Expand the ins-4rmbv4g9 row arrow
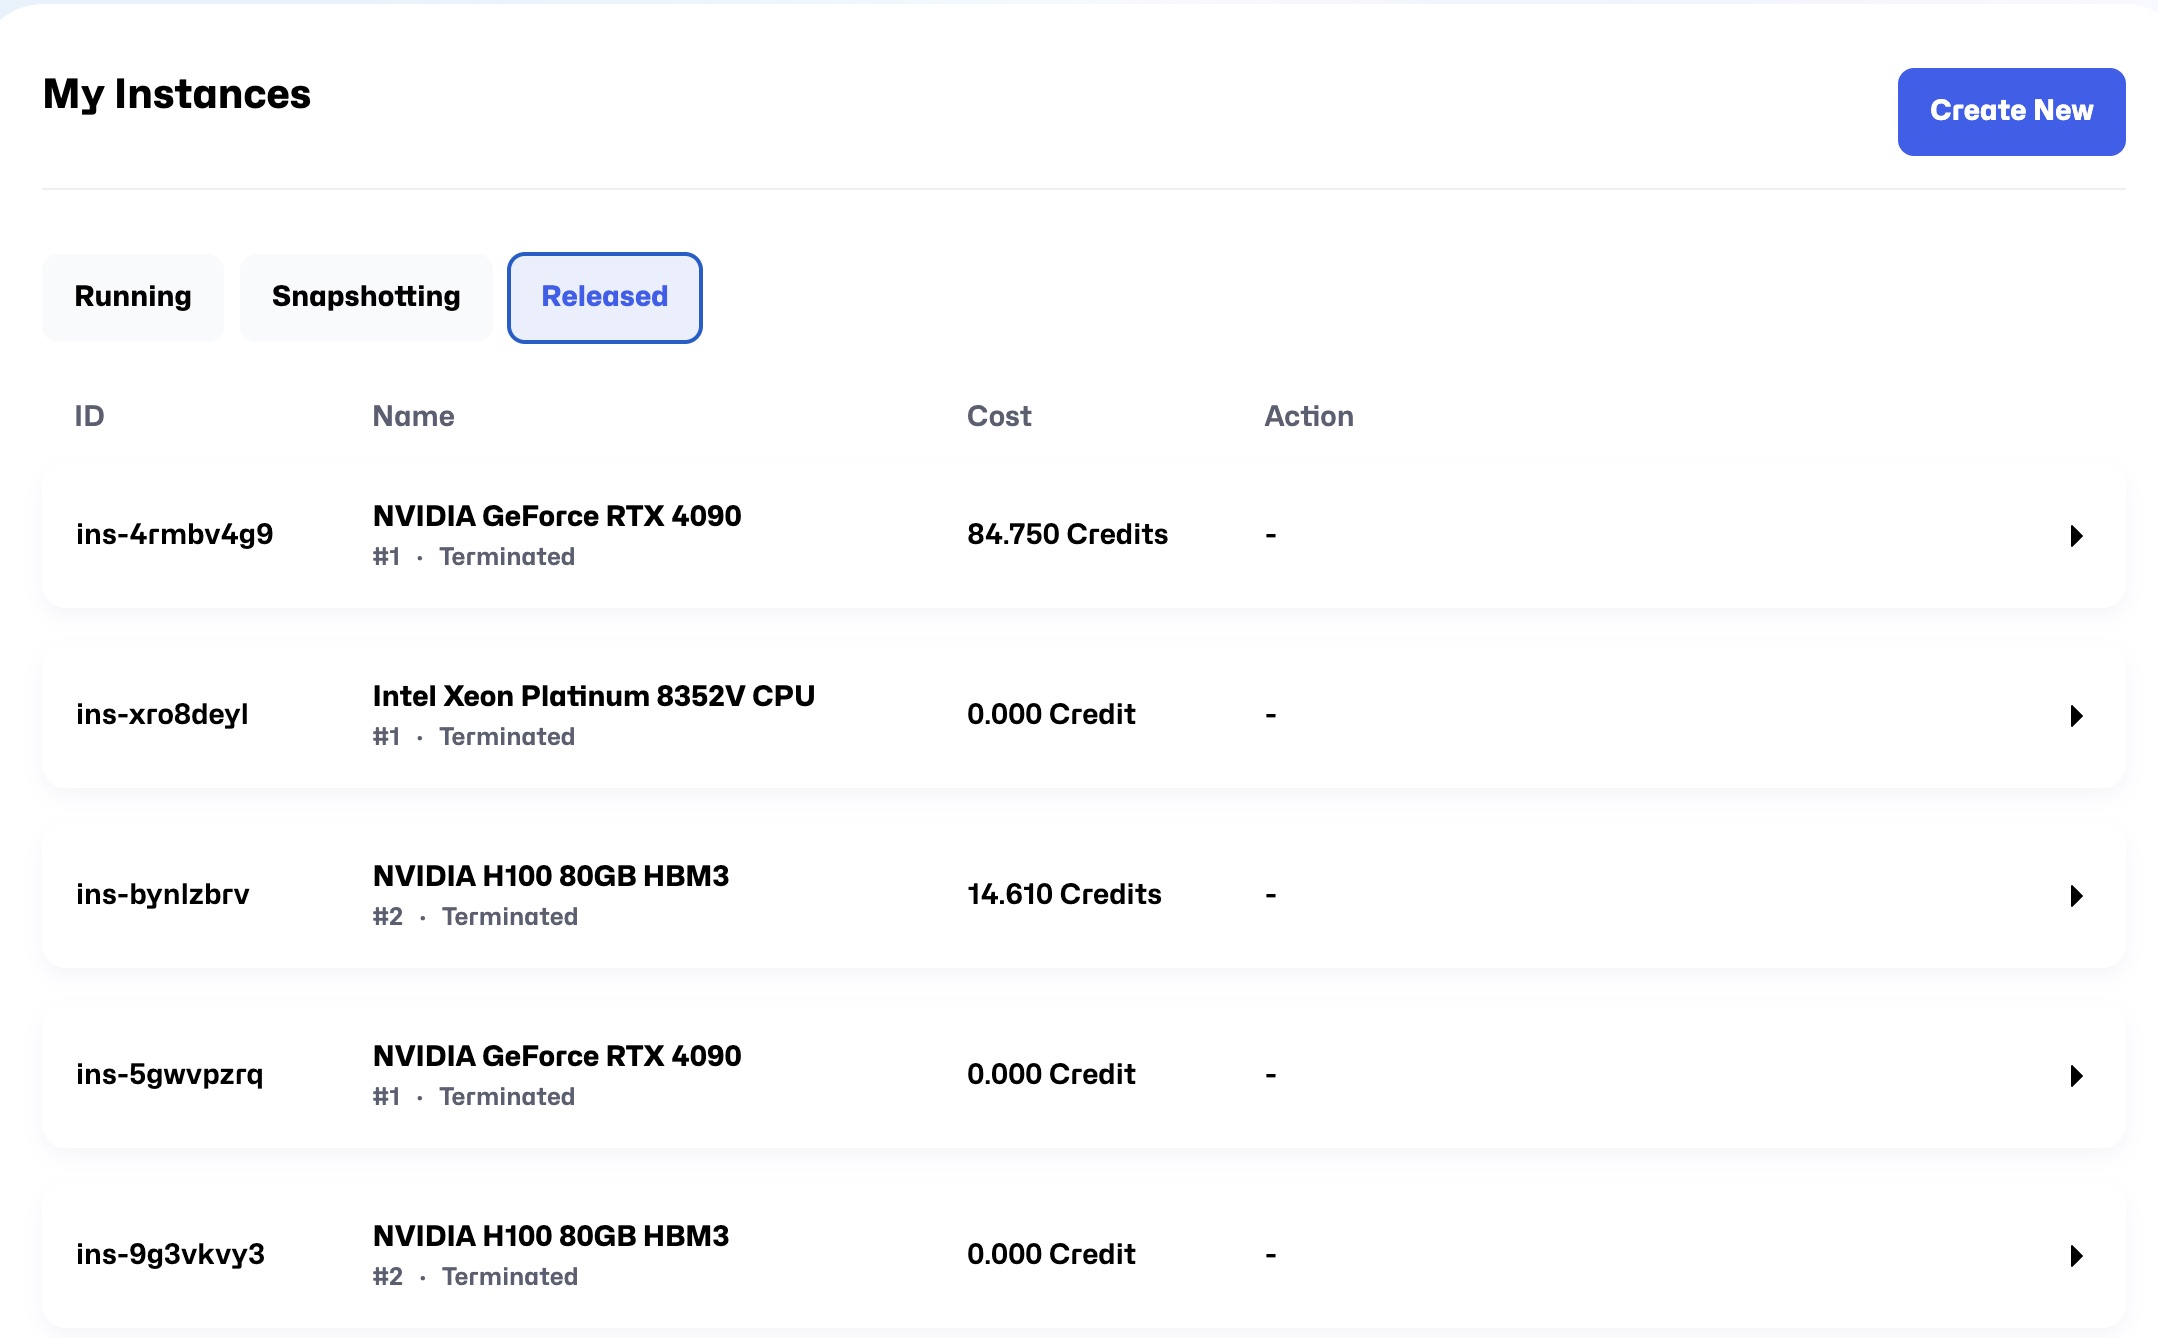Screen dimensions: 2158x1338 point(2076,536)
